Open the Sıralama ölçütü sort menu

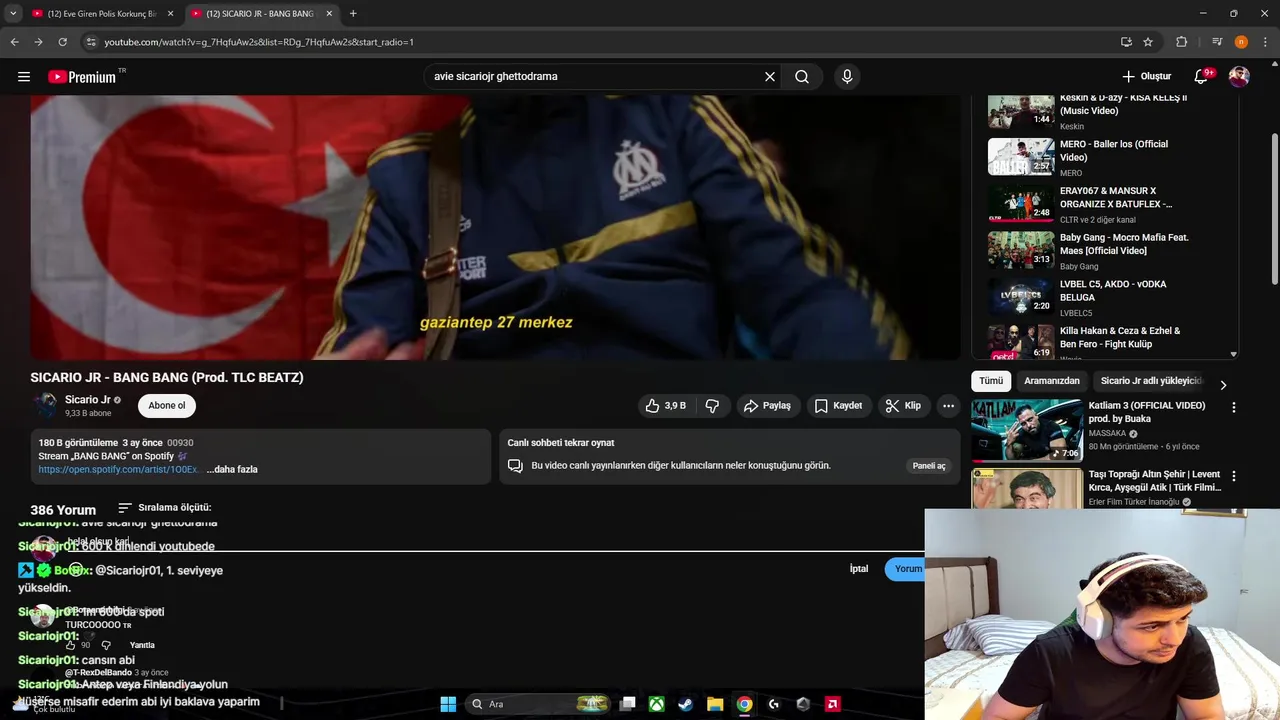click(165, 508)
